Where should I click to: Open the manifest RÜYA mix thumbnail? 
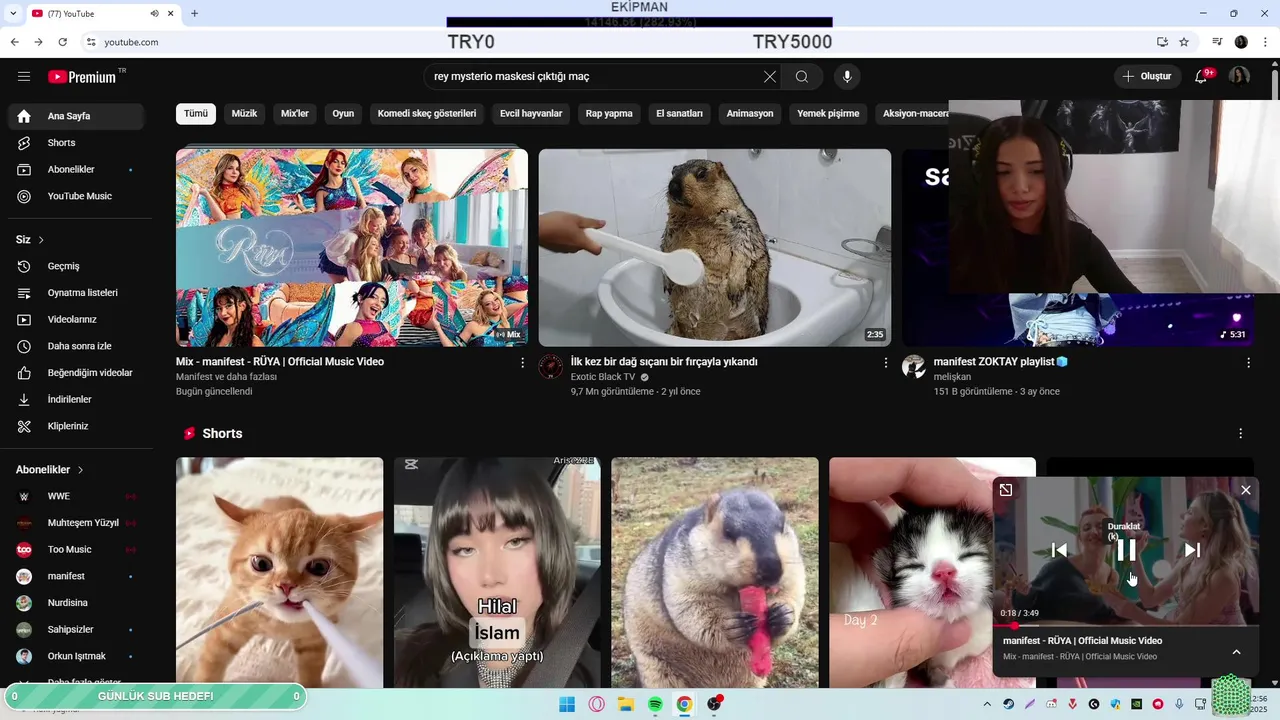pyautogui.click(x=352, y=247)
